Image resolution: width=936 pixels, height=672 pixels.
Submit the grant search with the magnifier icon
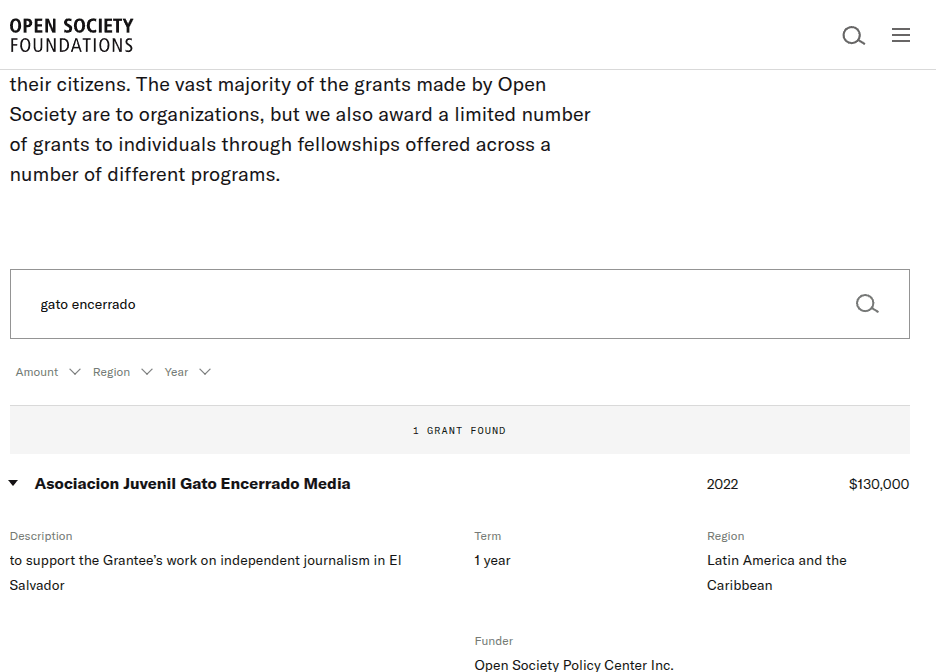tap(867, 304)
